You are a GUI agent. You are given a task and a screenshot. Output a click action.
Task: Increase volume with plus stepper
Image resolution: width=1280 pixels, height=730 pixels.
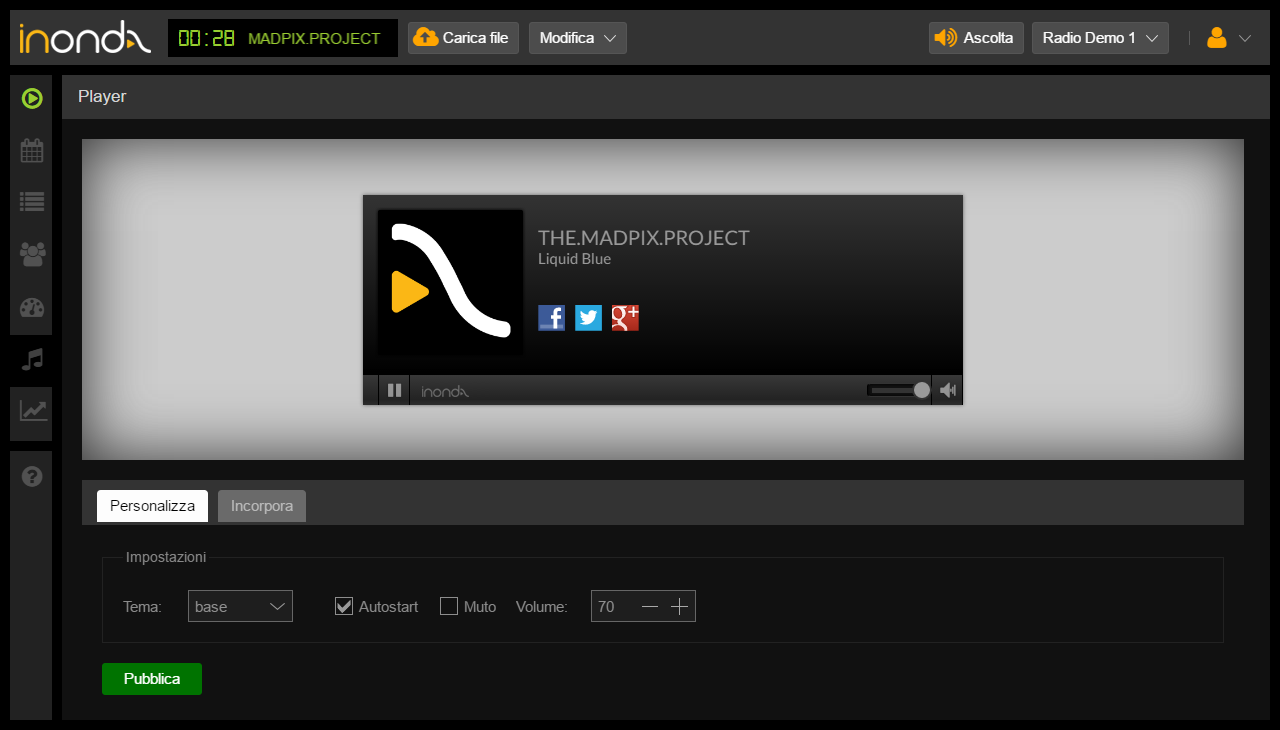click(680, 606)
